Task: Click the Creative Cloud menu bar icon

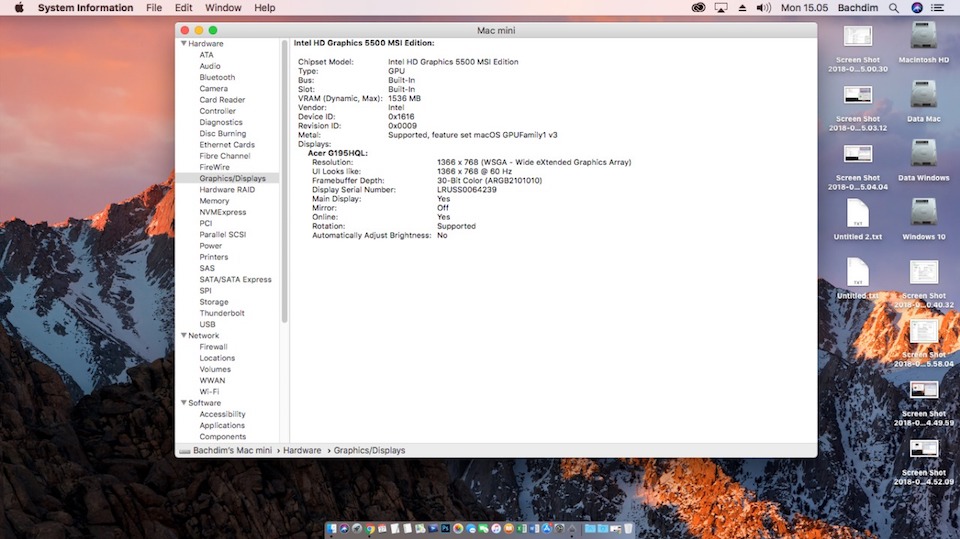Action: (x=699, y=8)
